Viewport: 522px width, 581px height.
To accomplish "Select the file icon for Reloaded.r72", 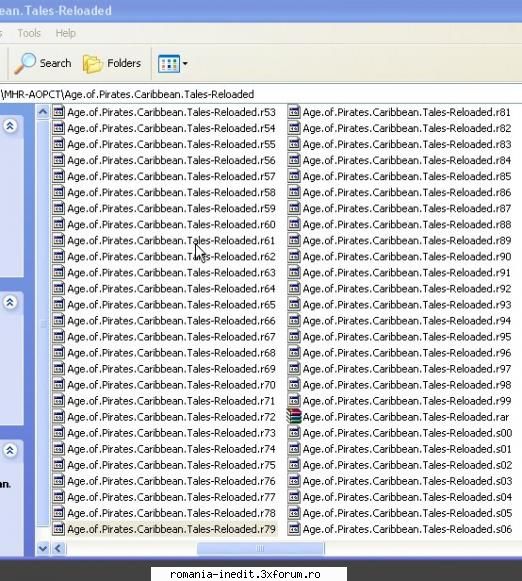I will [x=59, y=416].
